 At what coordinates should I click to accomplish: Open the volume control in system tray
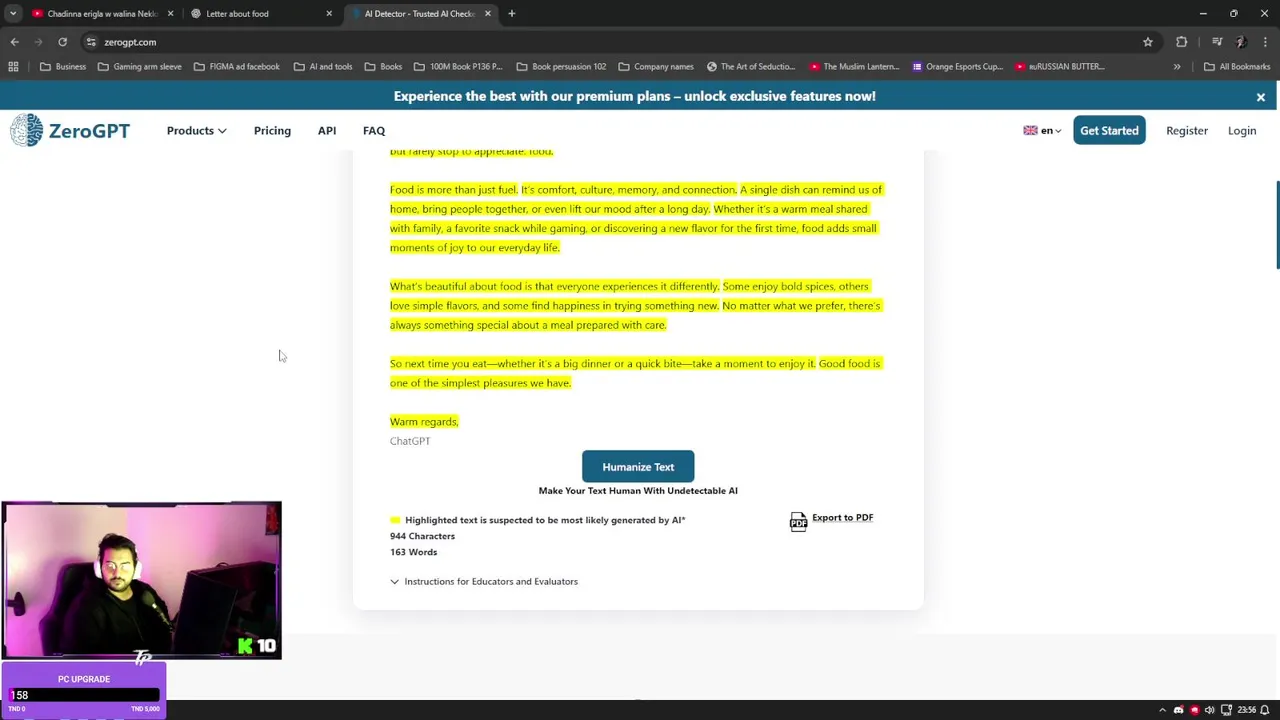[x=1210, y=710]
